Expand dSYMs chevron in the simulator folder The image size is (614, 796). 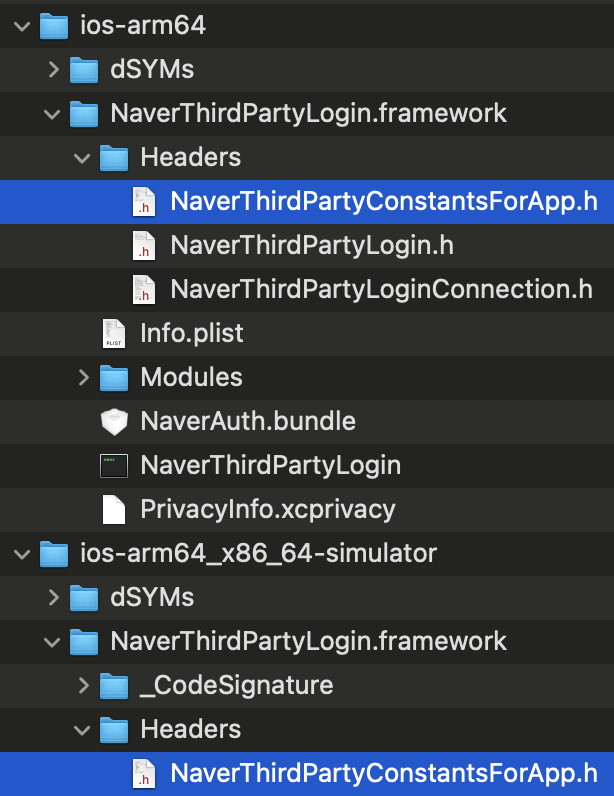pos(53,598)
